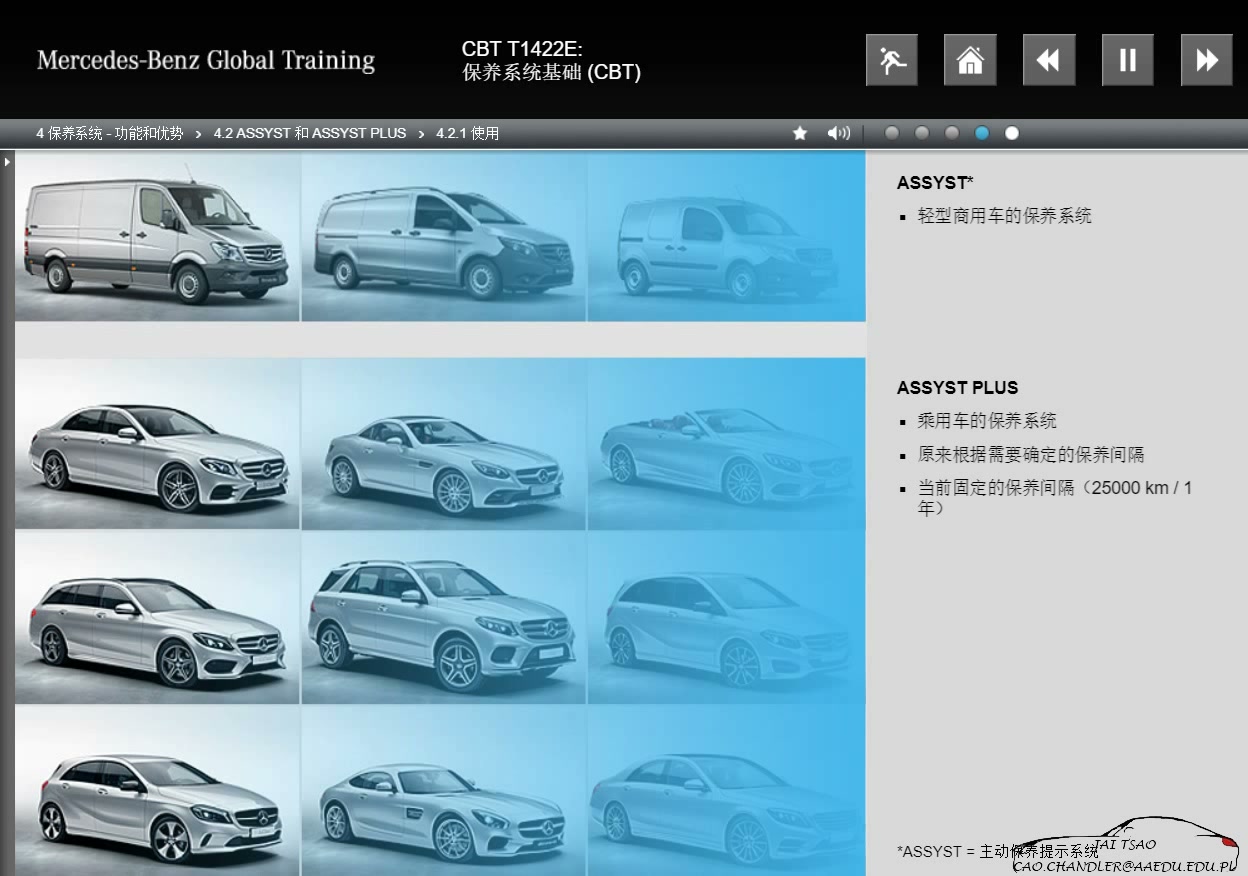This screenshot has width=1248, height=876.
Task: Click the A-Class hatchback thumbnail
Action: click(157, 791)
